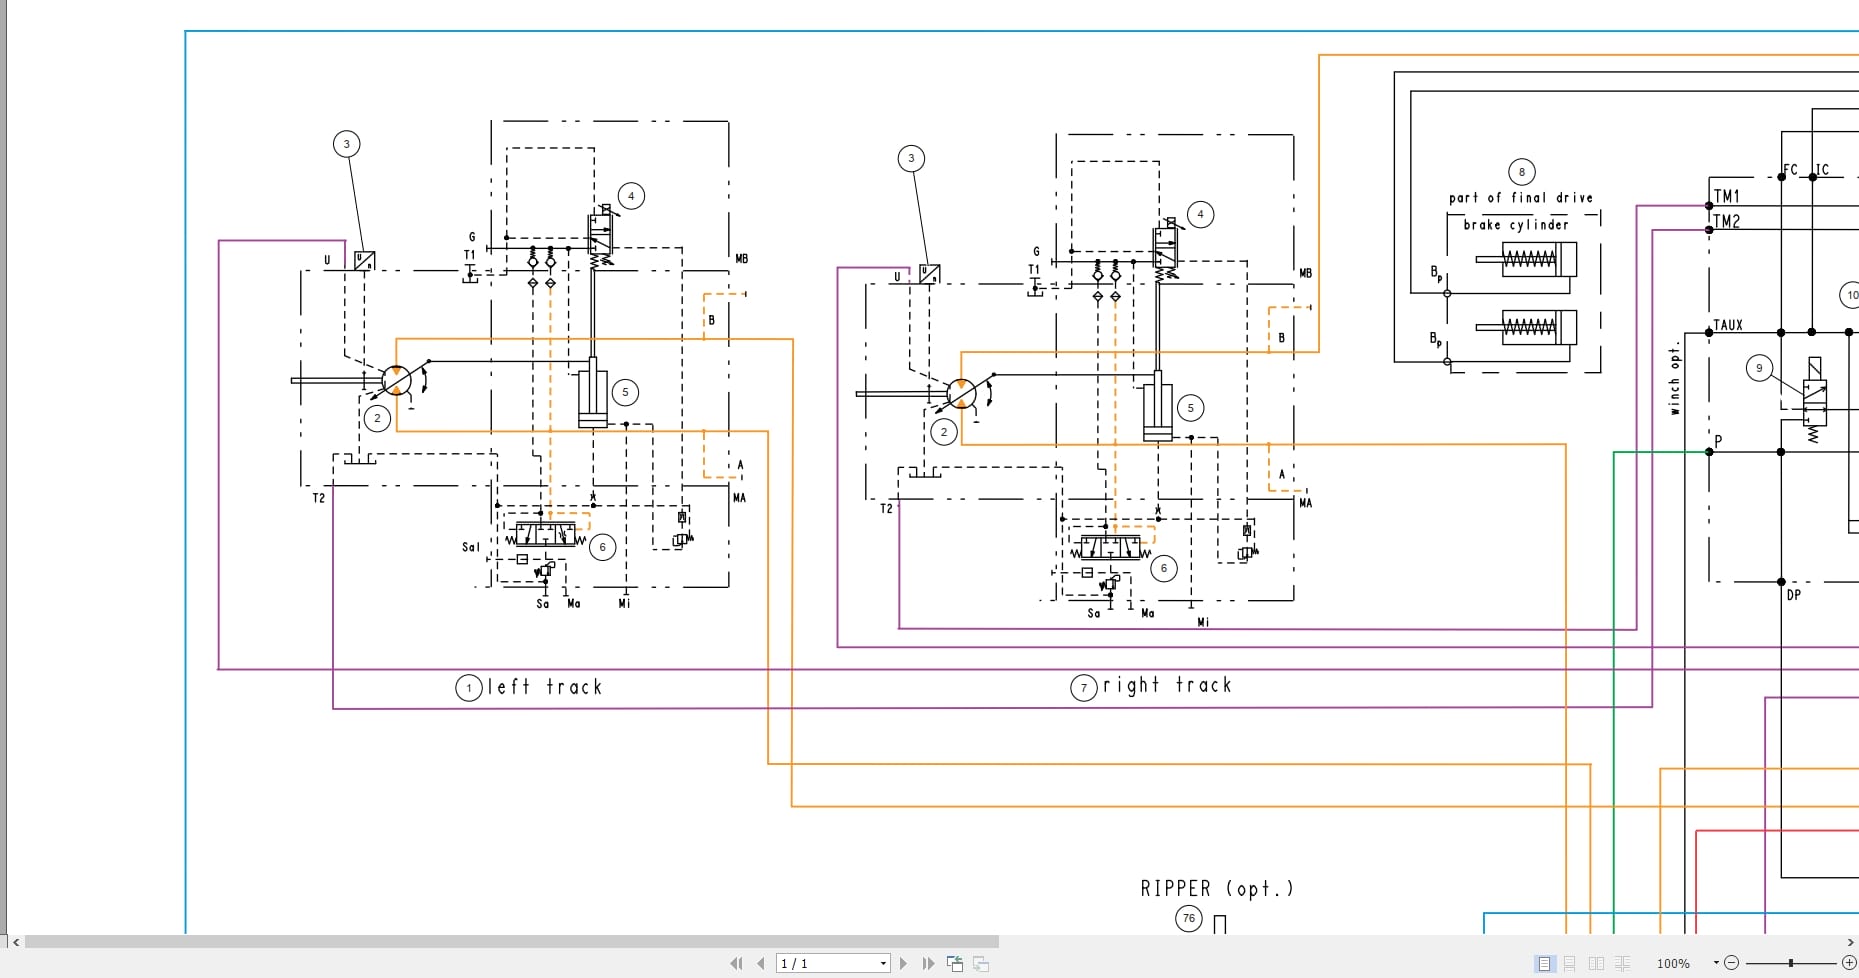Enable two-page scrolling layout

coord(1623,963)
